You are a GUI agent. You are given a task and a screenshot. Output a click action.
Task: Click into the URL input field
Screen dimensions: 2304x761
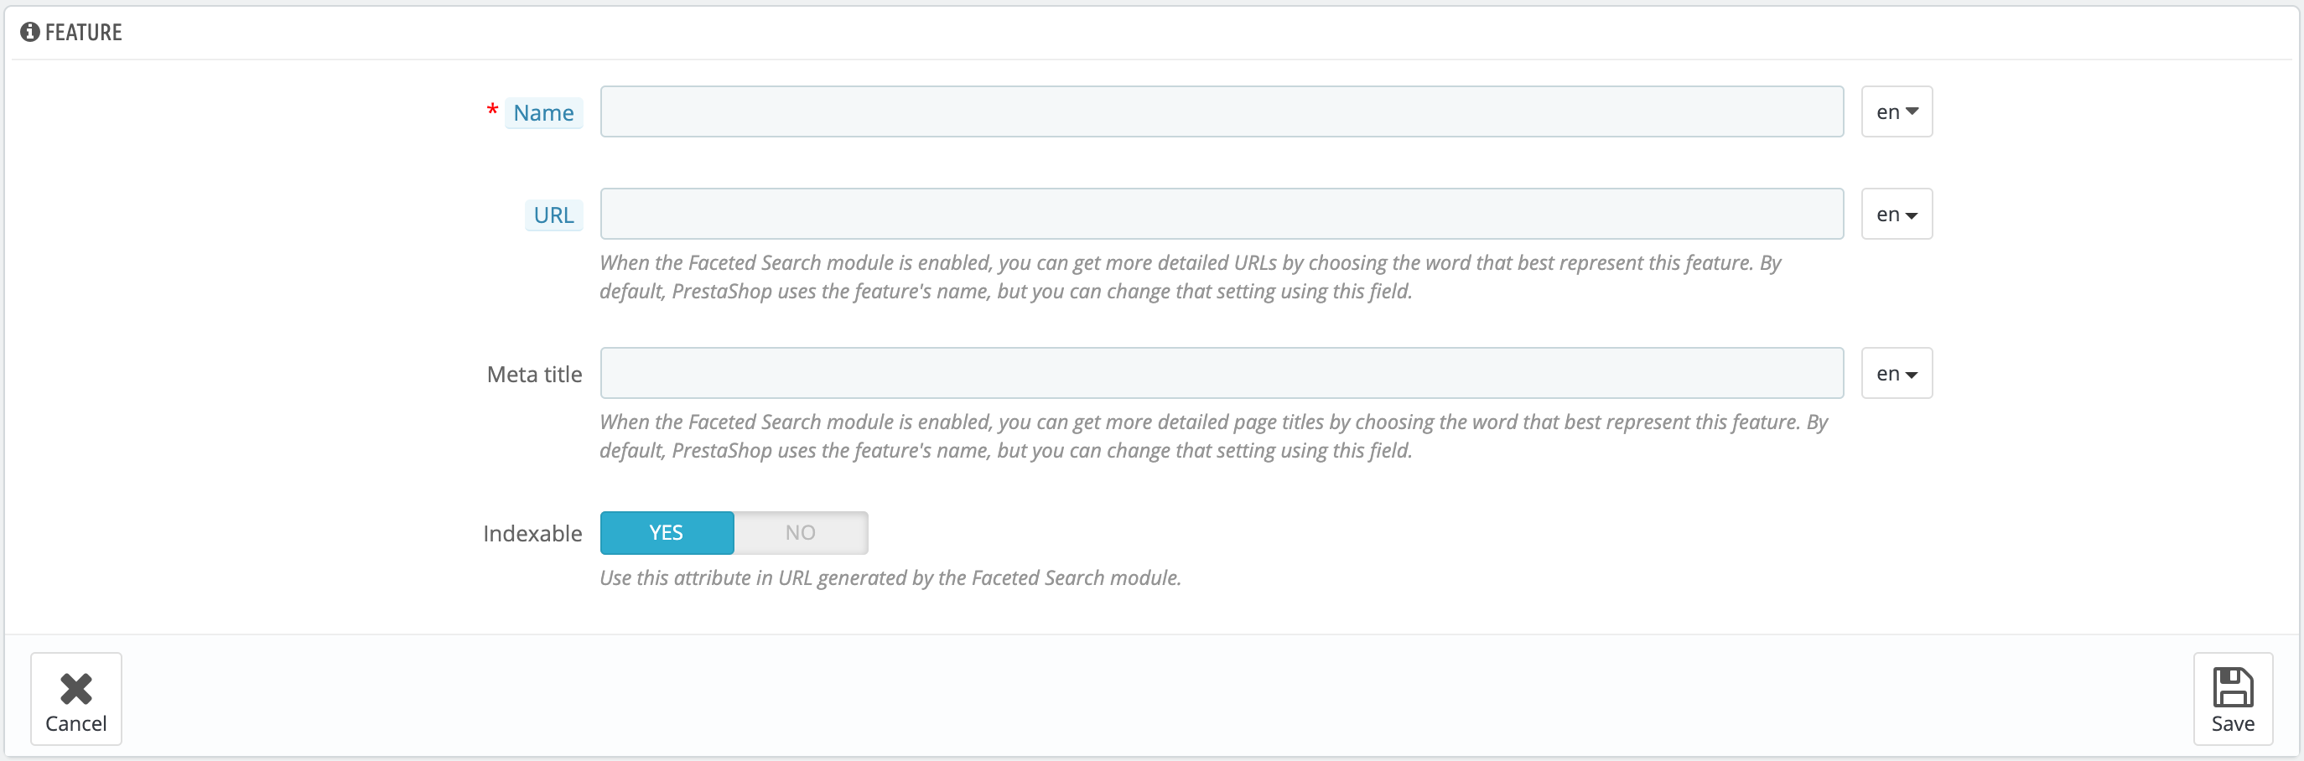tap(1221, 214)
